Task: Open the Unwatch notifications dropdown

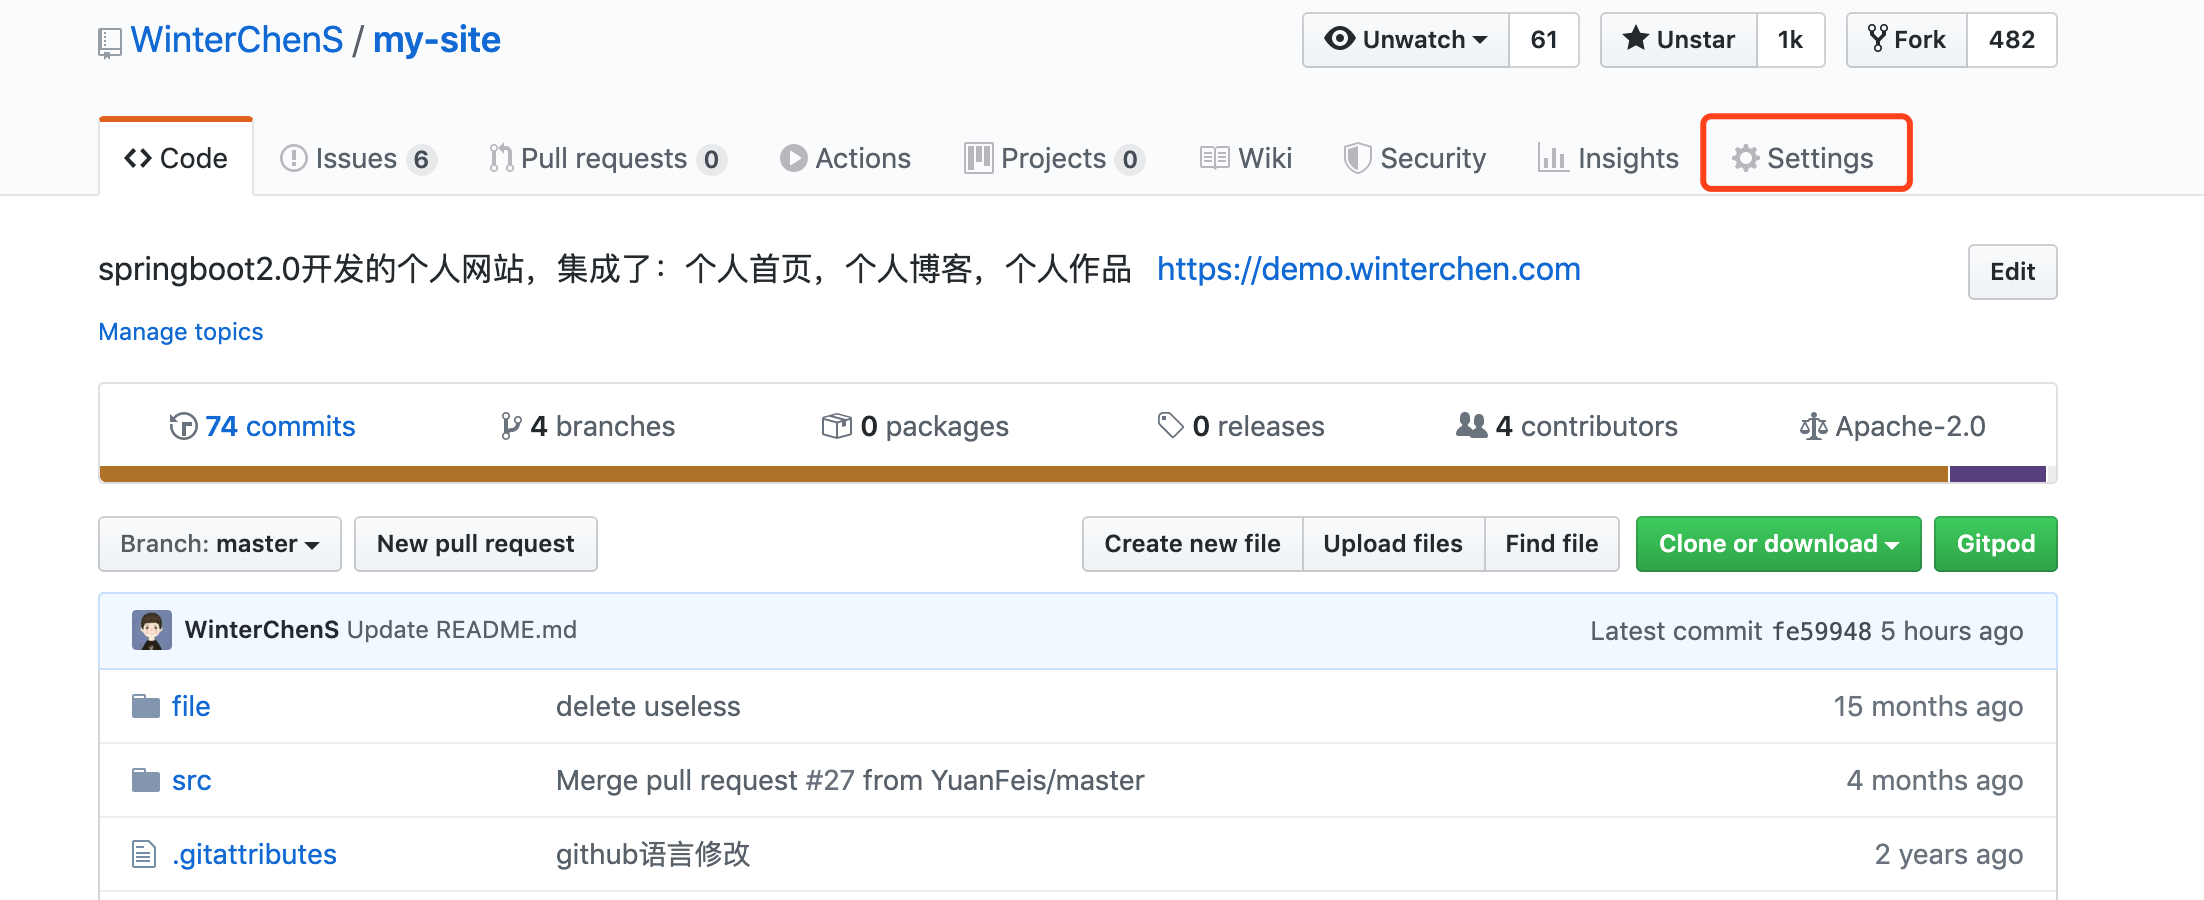Action: point(1406,40)
